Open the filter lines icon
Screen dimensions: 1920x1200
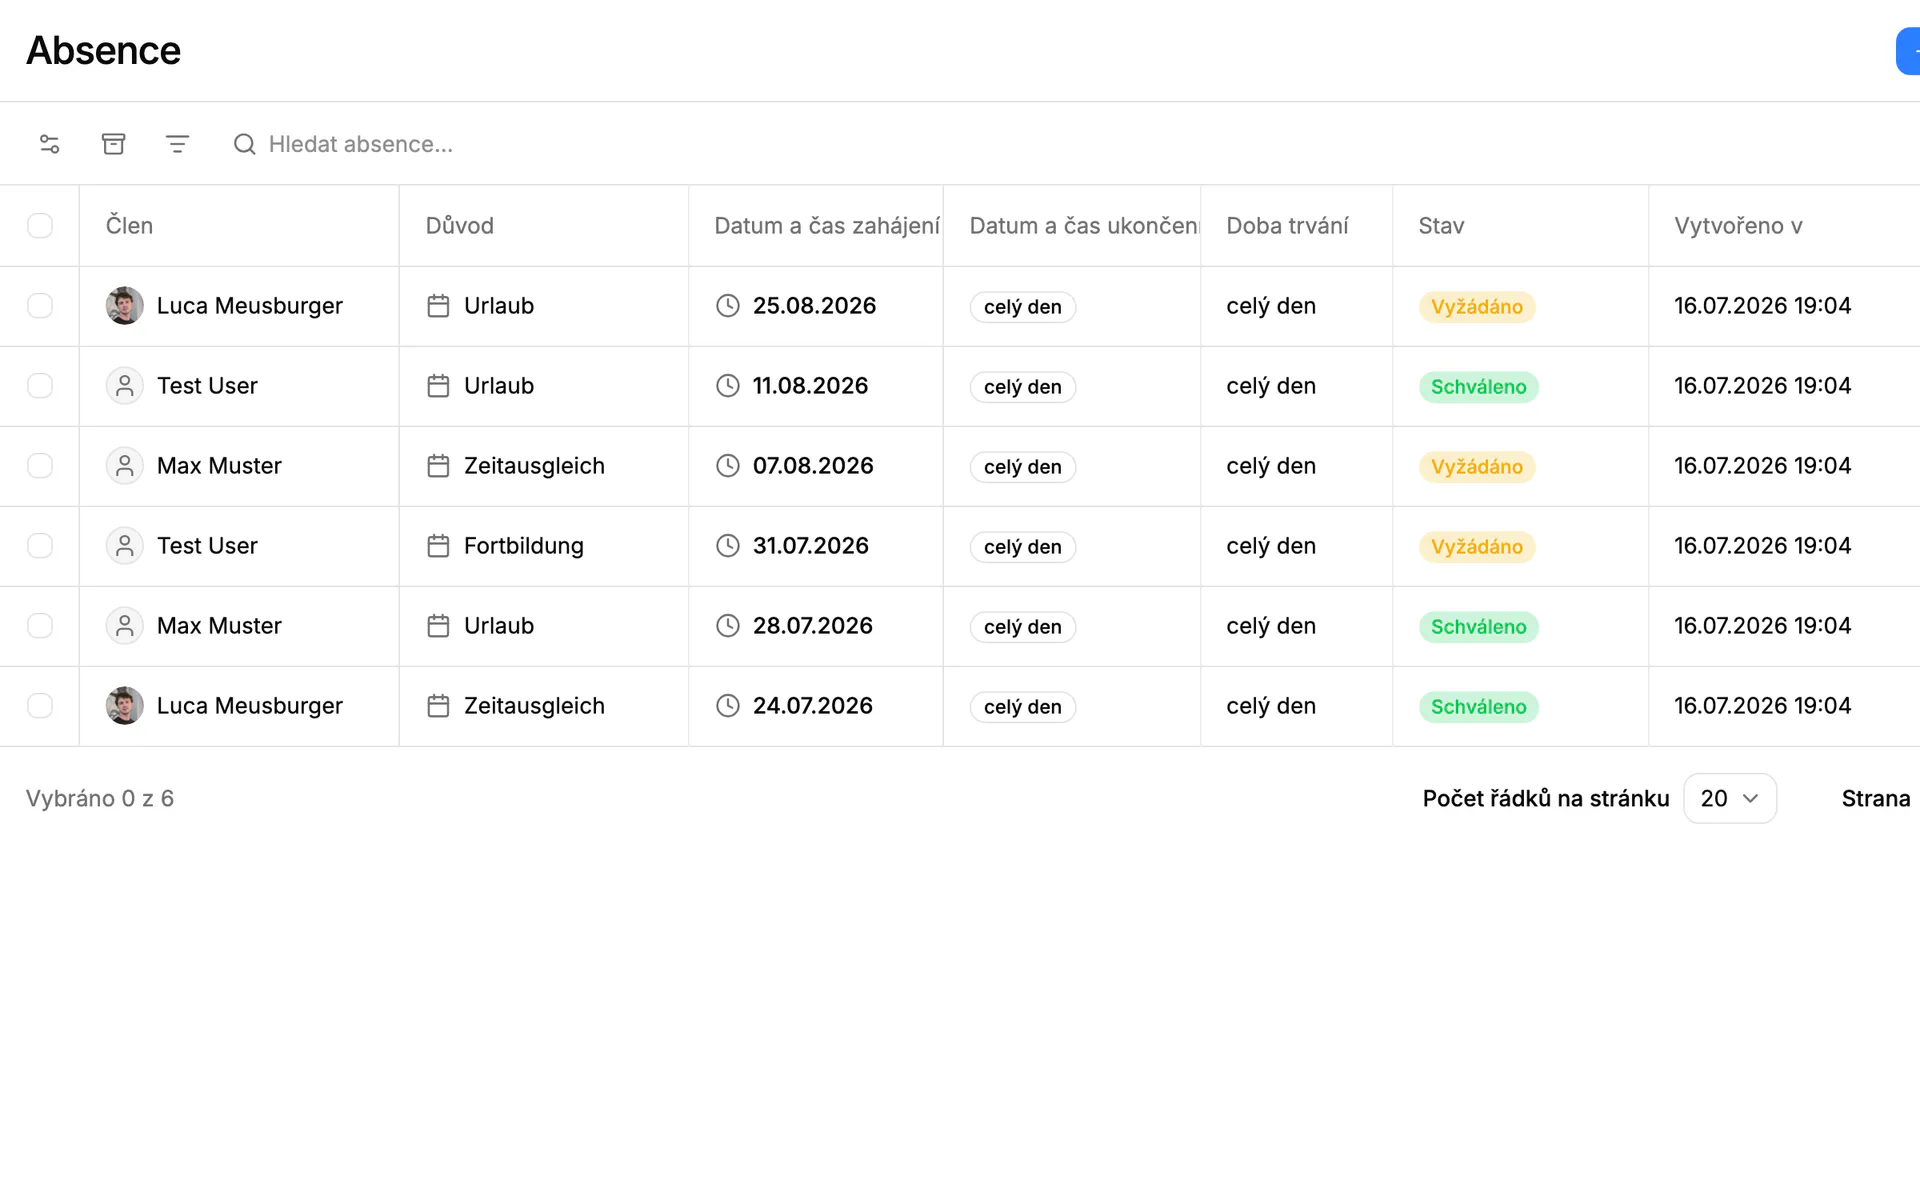click(x=177, y=144)
